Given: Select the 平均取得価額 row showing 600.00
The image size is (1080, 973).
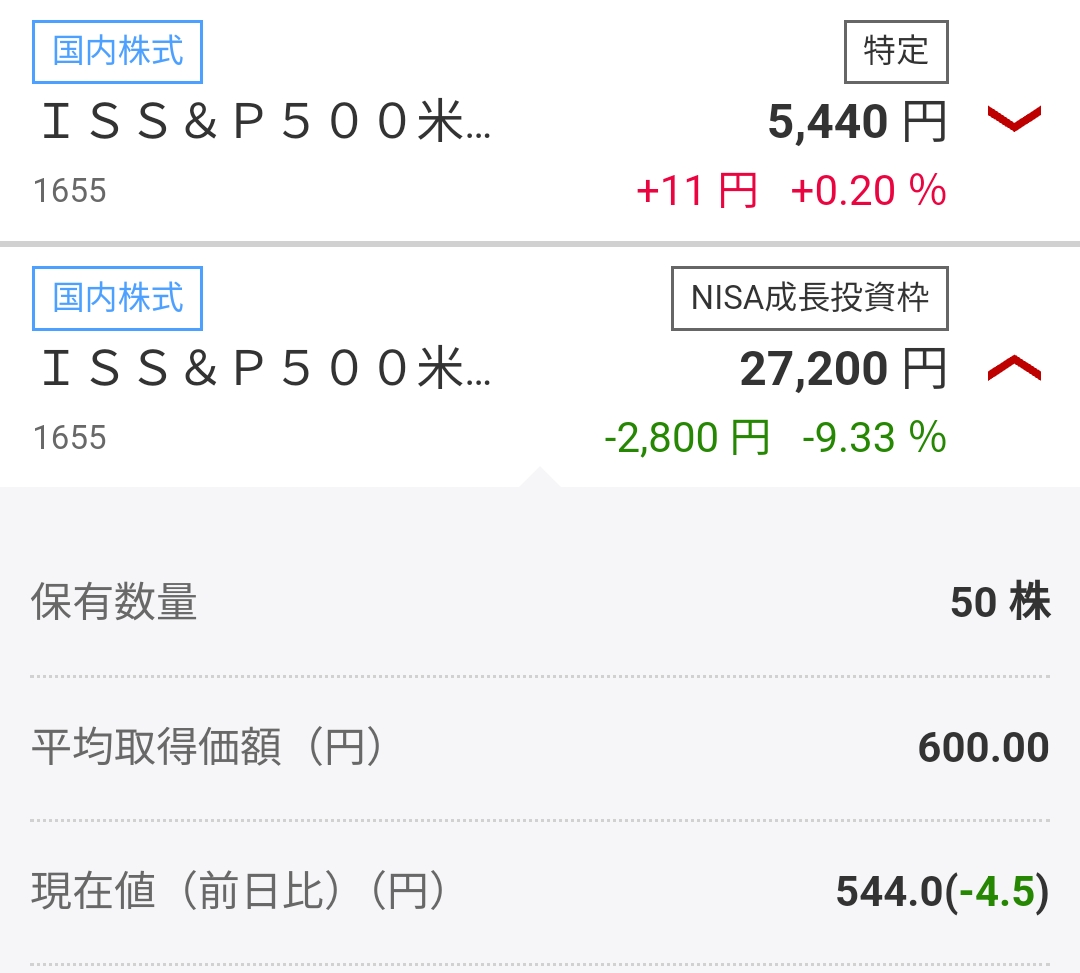Looking at the screenshot, I should pos(540,748).
